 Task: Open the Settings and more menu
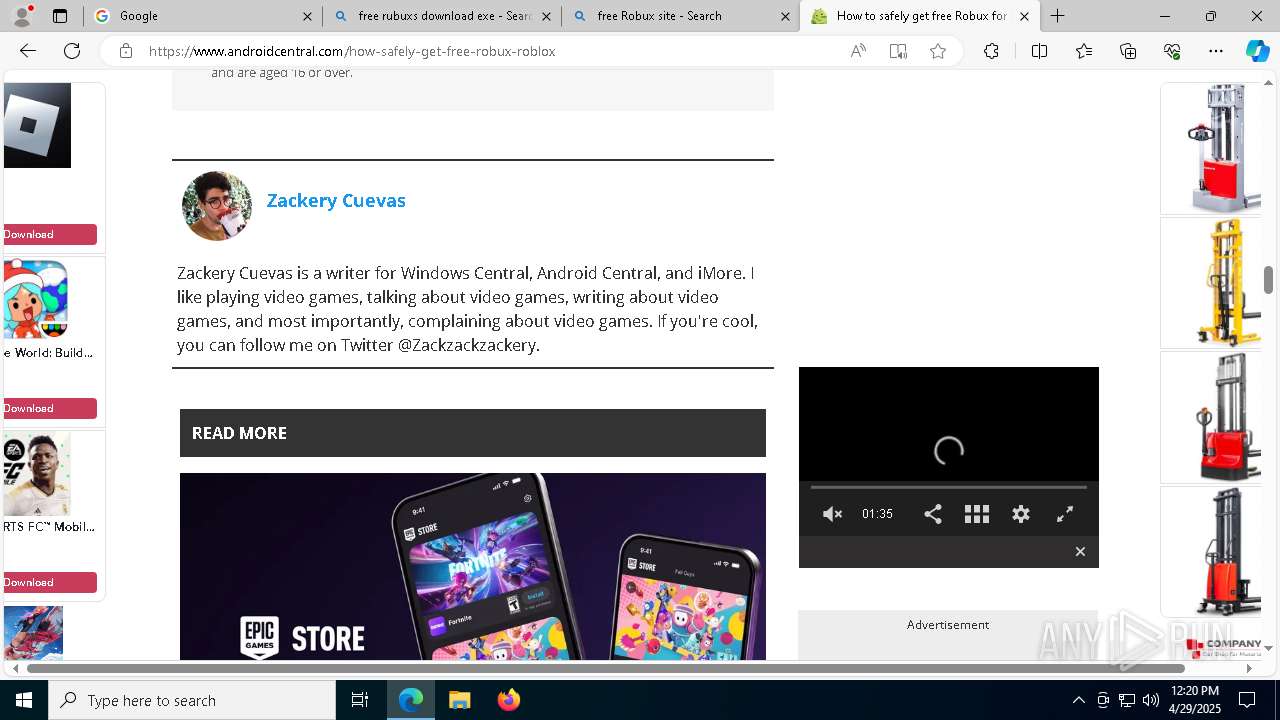point(1216,51)
